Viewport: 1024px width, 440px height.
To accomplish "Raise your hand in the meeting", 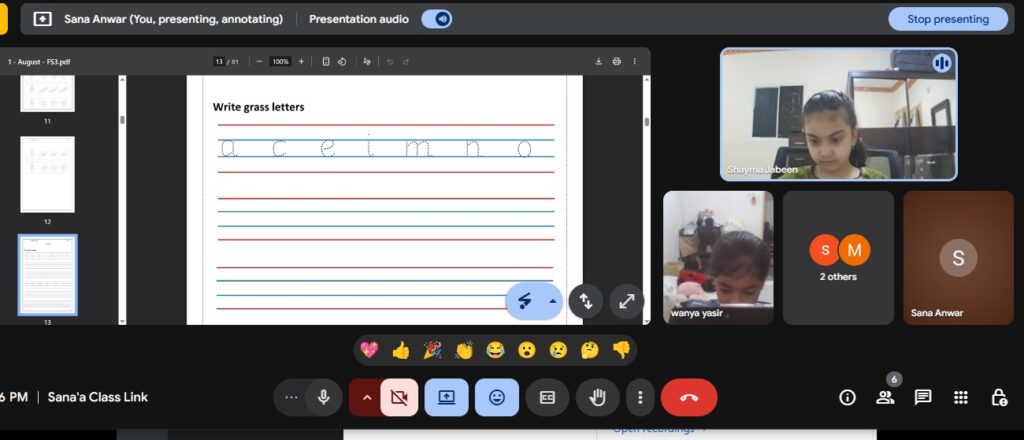I will 598,397.
